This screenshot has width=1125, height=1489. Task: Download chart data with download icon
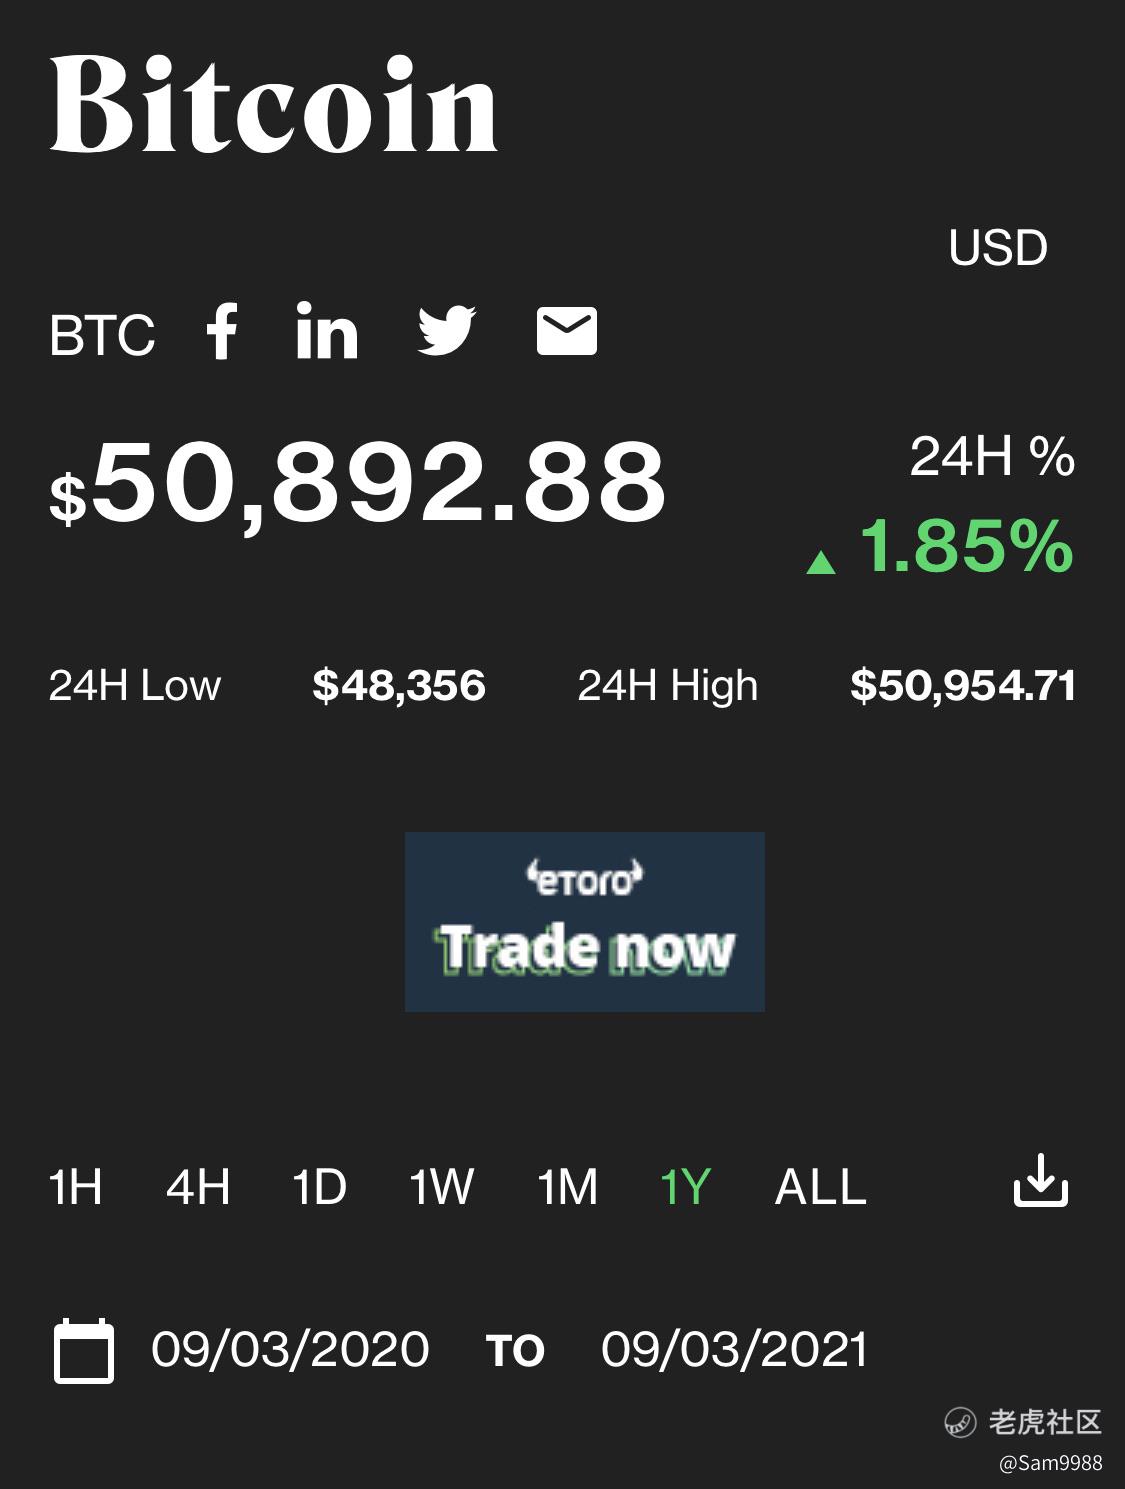1041,1181
